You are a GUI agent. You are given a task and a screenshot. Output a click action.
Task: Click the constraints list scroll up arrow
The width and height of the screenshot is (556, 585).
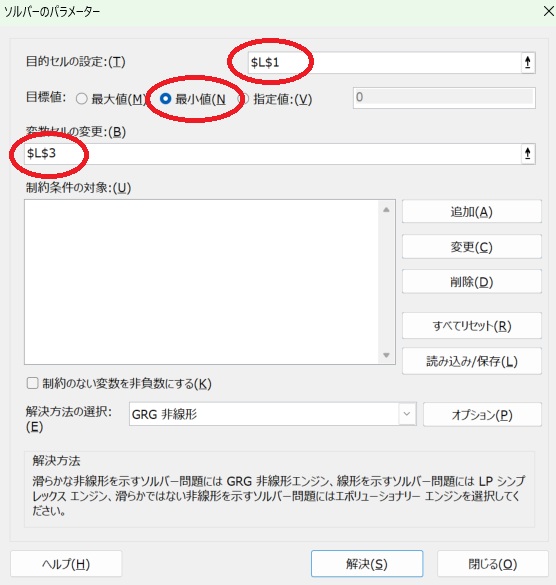tap(386, 210)
